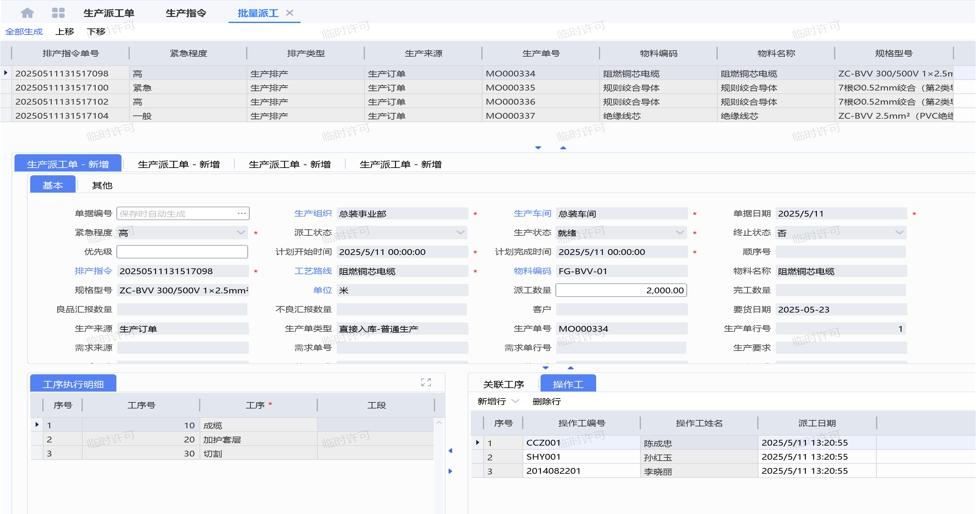Click the down splitter arrow below top grid
The image size is (976, 514).
click(x=538, y=148)
